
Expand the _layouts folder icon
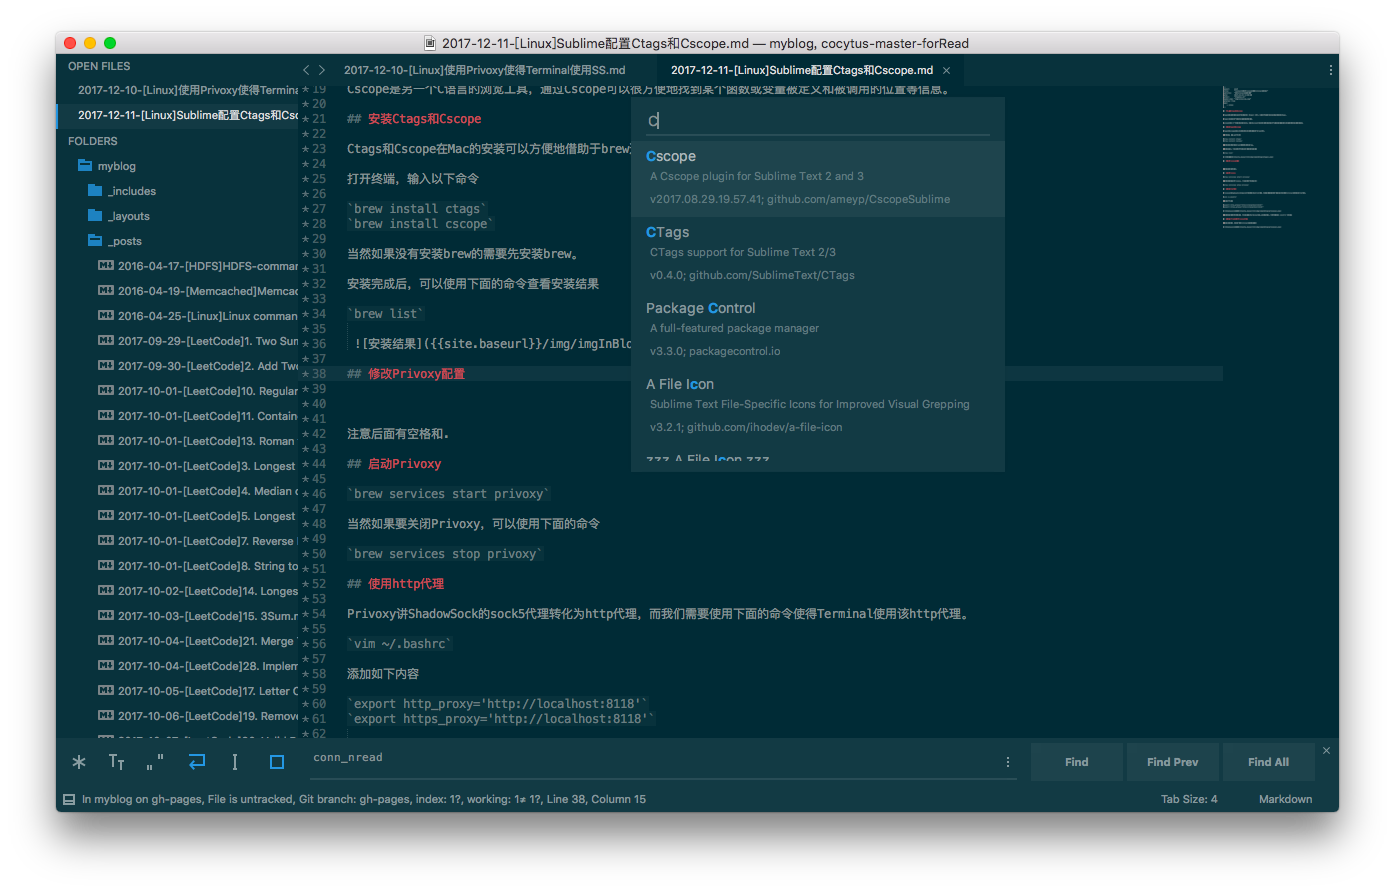click(95, 216)
